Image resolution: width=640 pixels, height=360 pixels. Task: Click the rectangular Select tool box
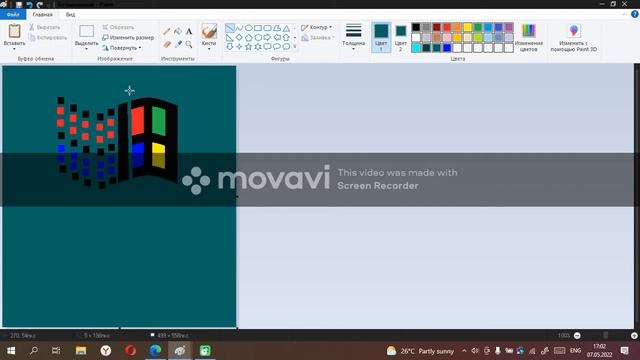click(x=86, y=31)
